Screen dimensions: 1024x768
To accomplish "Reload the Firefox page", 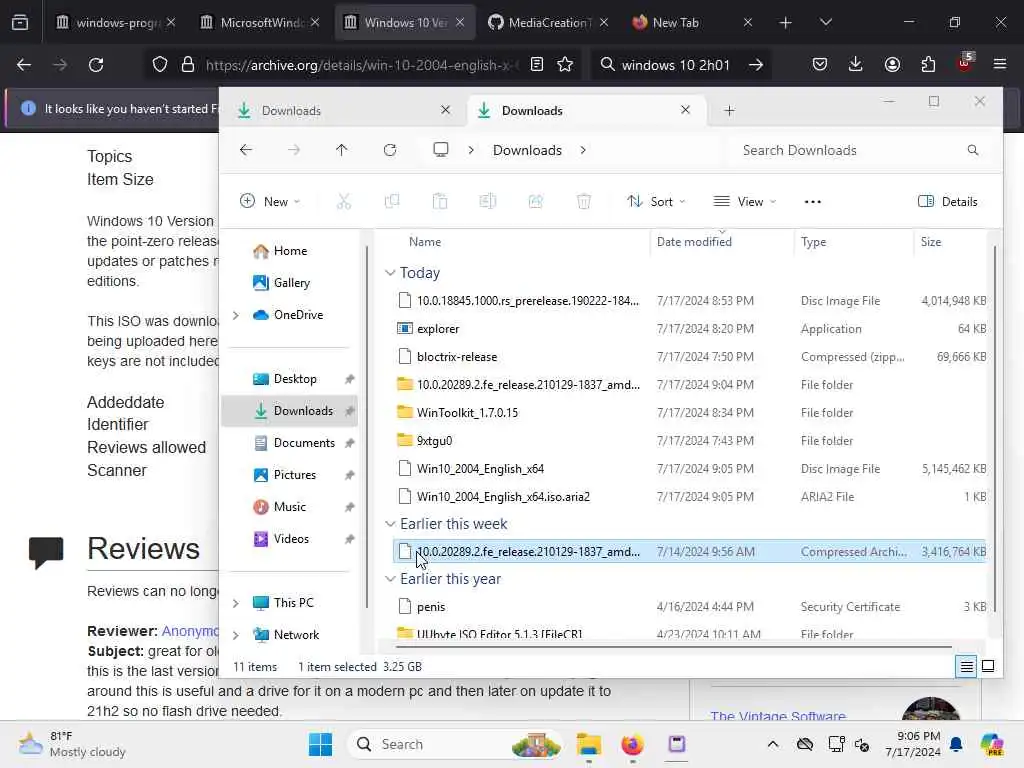I will [x=96, y=65].
